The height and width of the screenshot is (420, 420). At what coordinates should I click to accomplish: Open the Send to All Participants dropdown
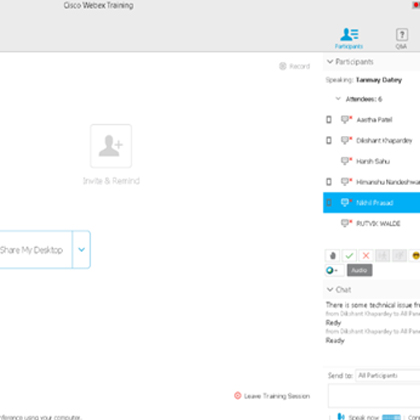[388, 376]
